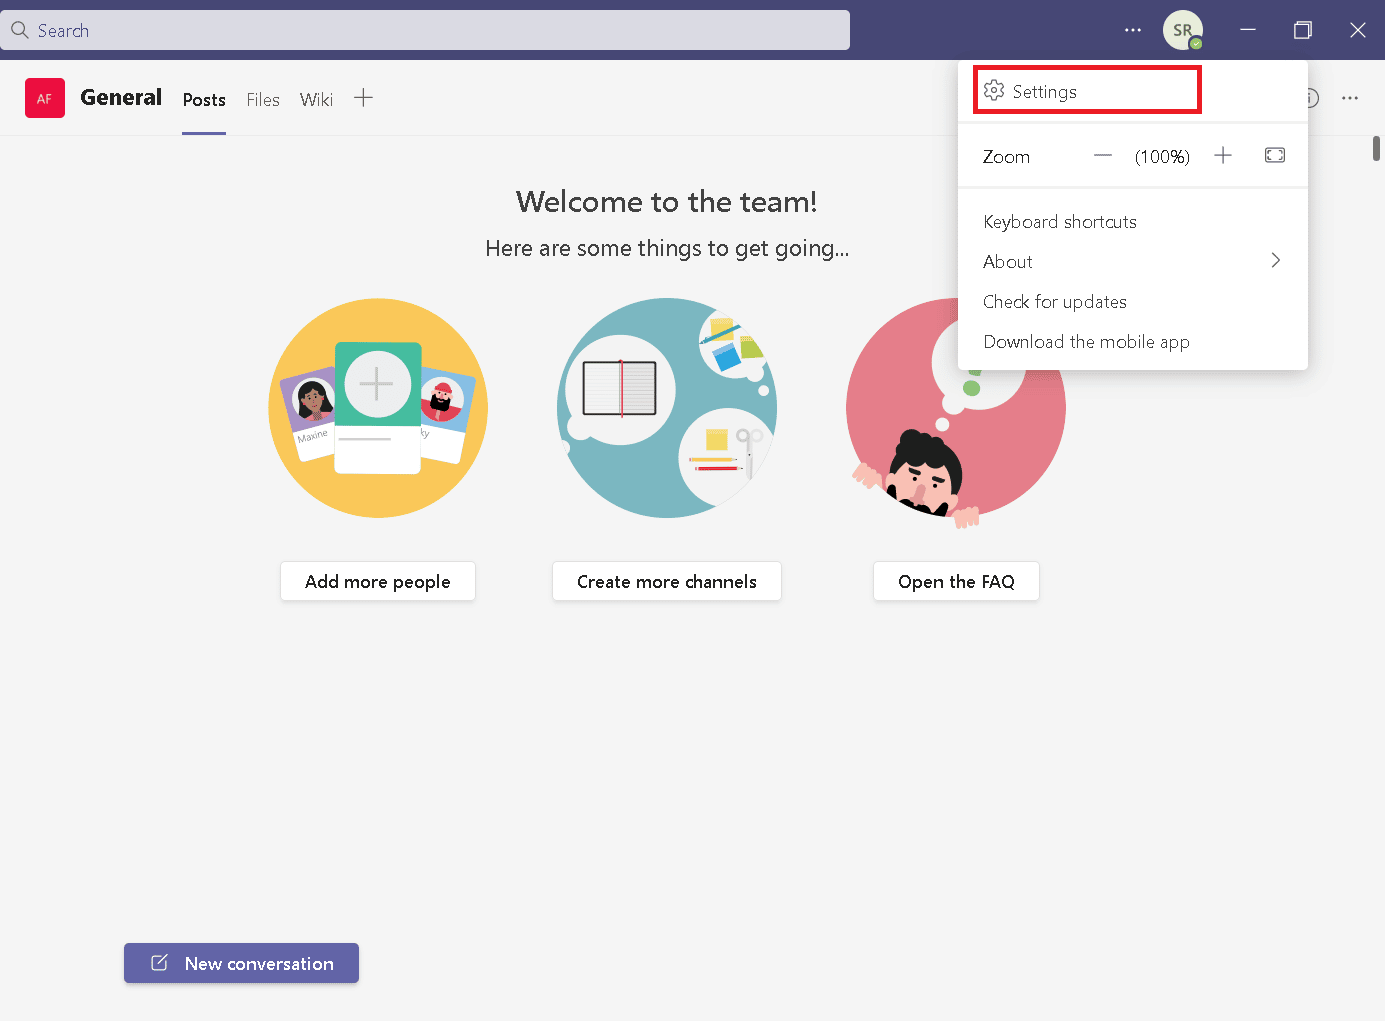
Task: Open the SR profile avatar
Action: coord(1183,30)
